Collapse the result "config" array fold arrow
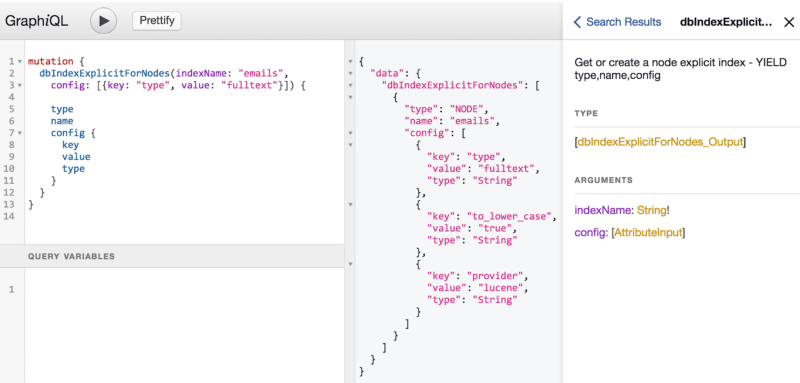This screenshot has width=800, height=383. pyautogui.click(x=351, y=133)
